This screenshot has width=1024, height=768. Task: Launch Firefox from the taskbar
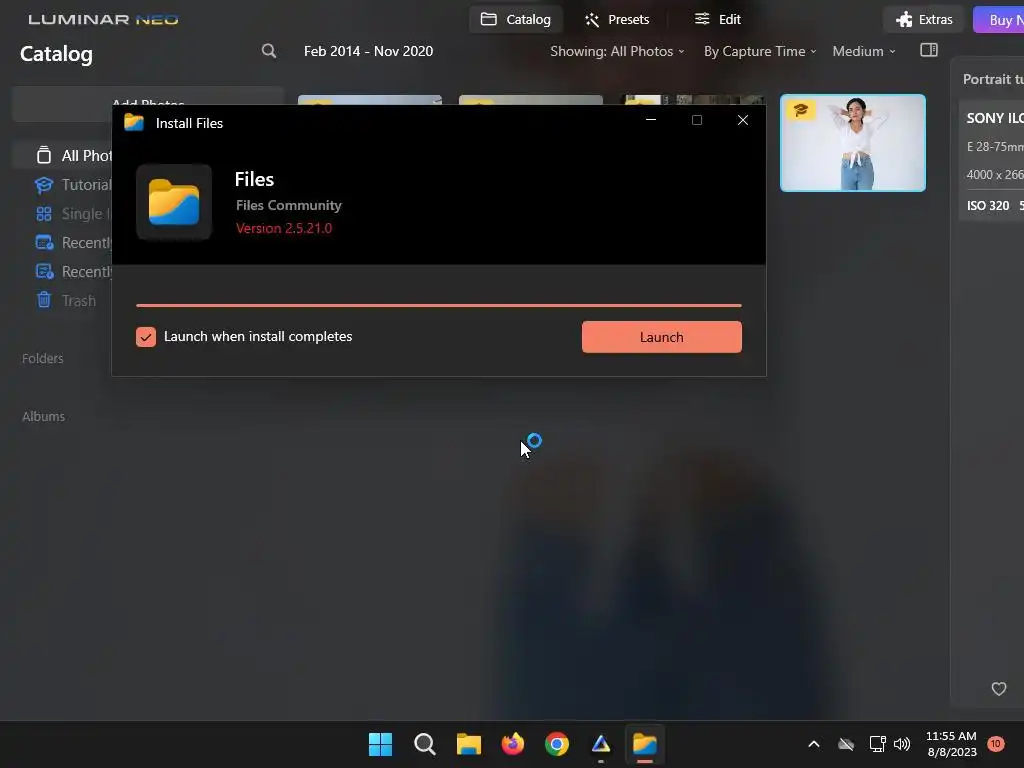click(x=513, y=744)
